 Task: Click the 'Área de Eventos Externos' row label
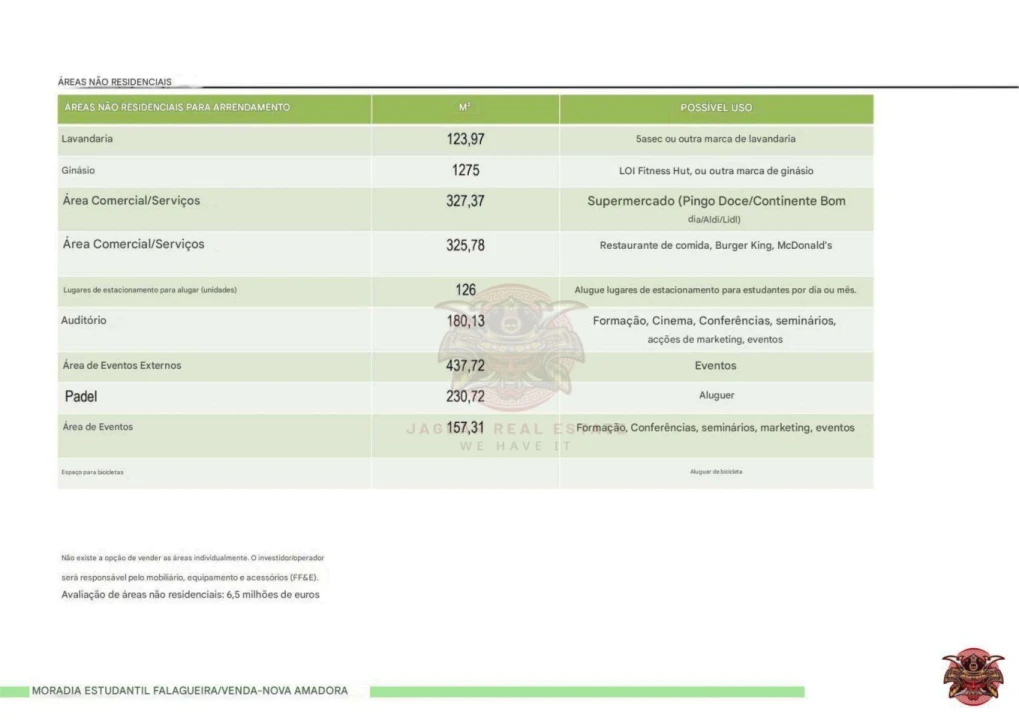click(x=122, y=366)
